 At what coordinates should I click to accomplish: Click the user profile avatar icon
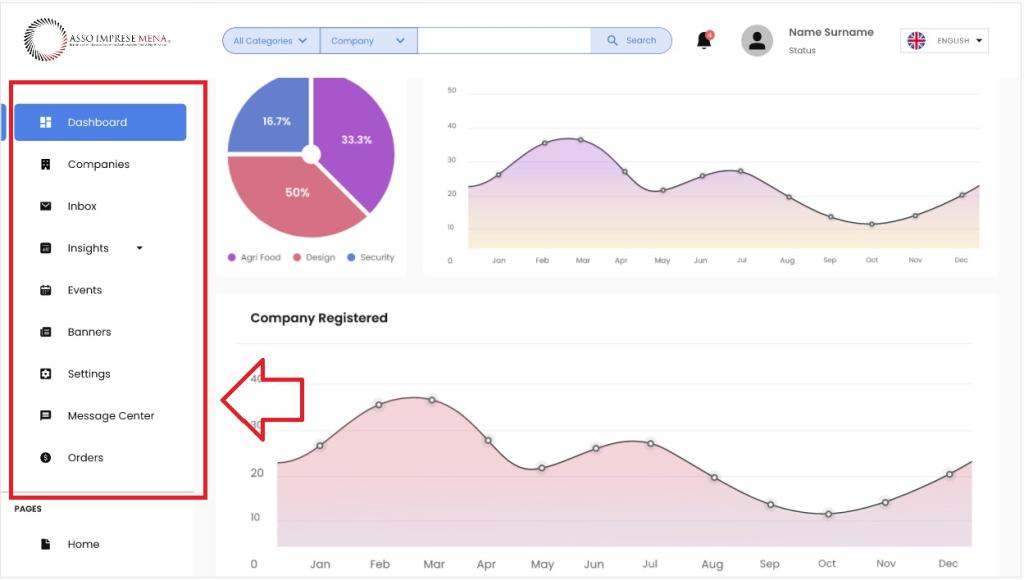757,41
